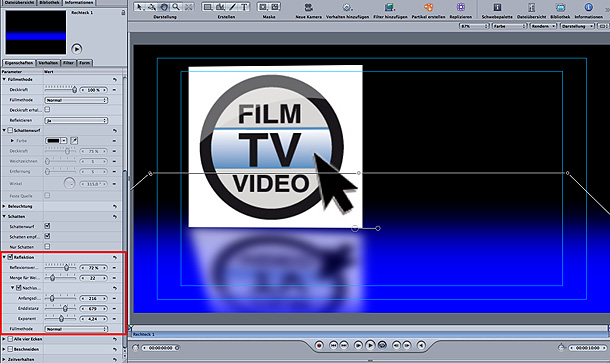Switch to Bibliothek tab

point(49,2)
